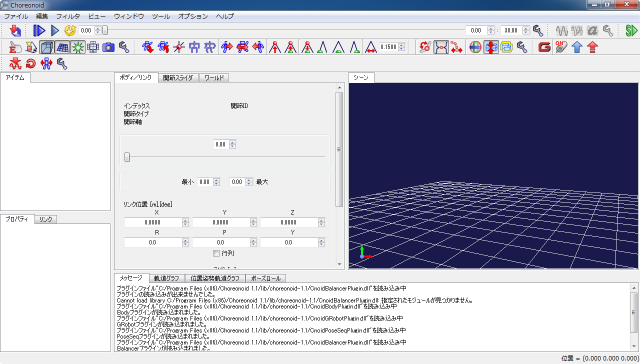Click the scene edit mode icon with red E
This screenshot has width=640, height=364.
pos(15,47)
